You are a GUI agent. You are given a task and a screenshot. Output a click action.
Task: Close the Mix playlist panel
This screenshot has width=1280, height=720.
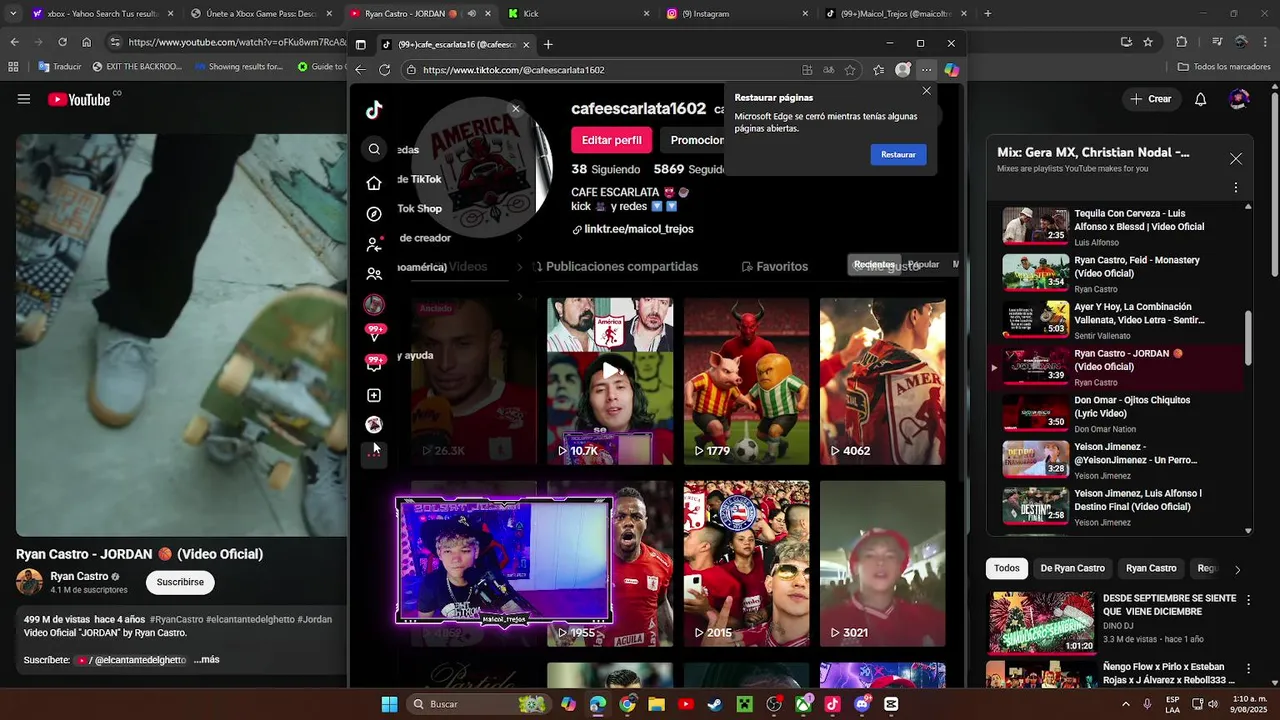coord(1236,159)
